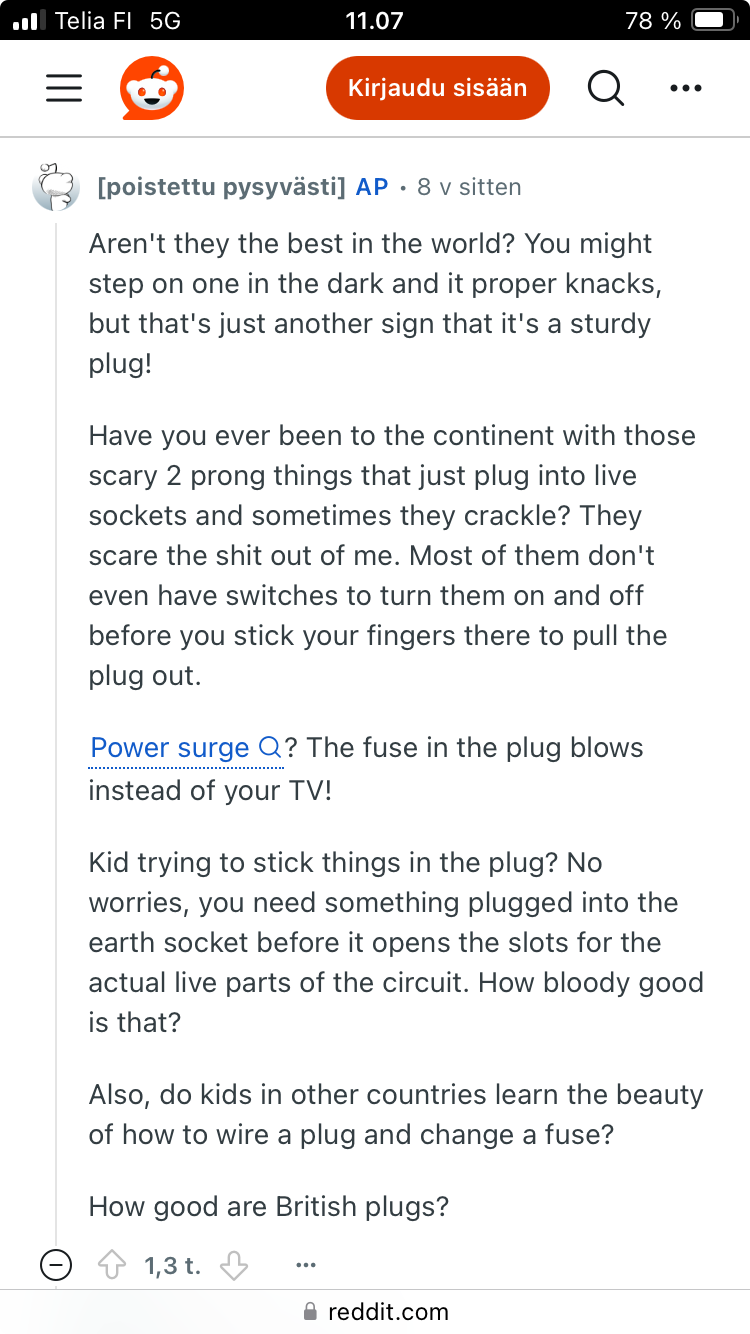Collapse the comment thread with minus icon
This screenshot has width=750, height=1334.
(56, 1265)
